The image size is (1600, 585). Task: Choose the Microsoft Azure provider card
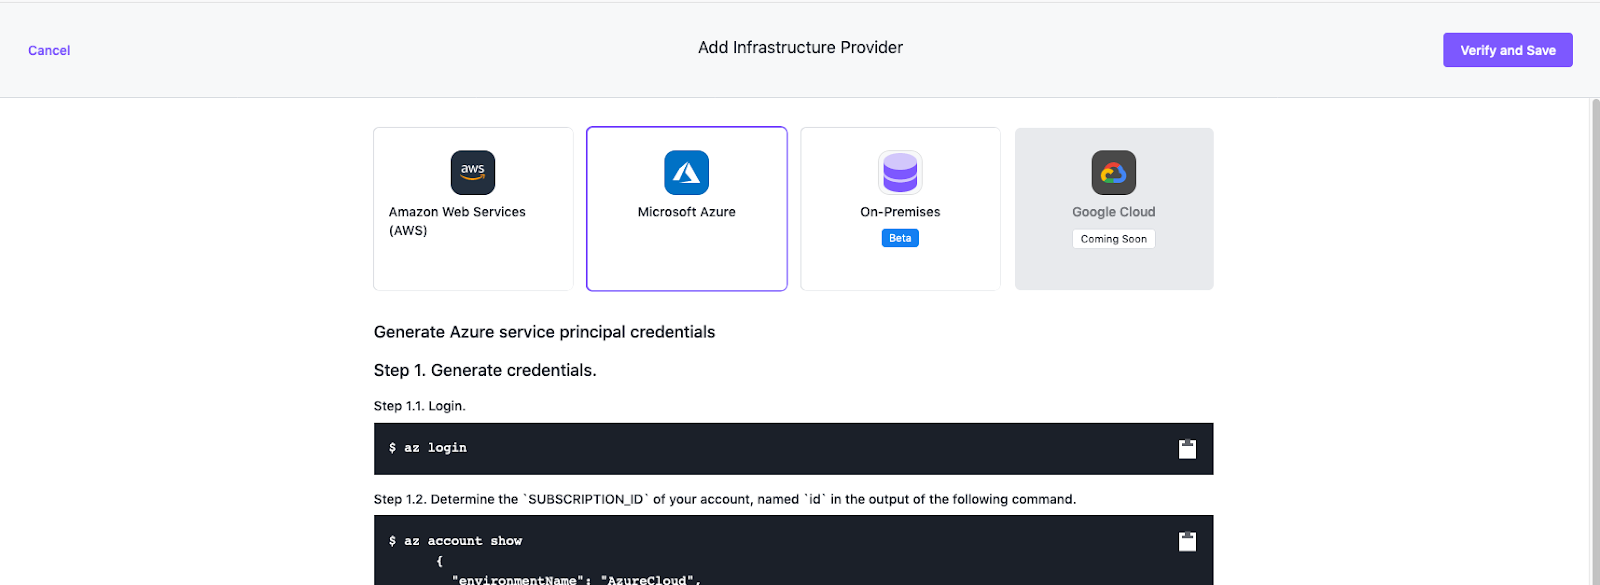tap(687, 209)
